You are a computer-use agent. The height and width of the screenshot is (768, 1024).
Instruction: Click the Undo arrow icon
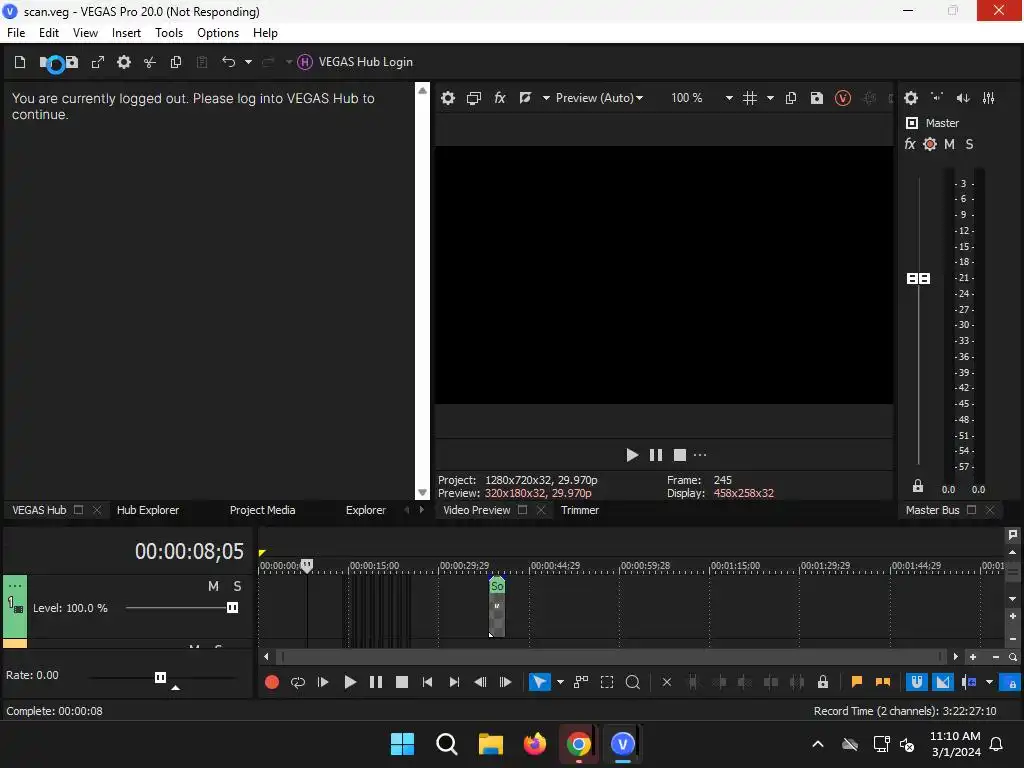(x=229, y=62)
